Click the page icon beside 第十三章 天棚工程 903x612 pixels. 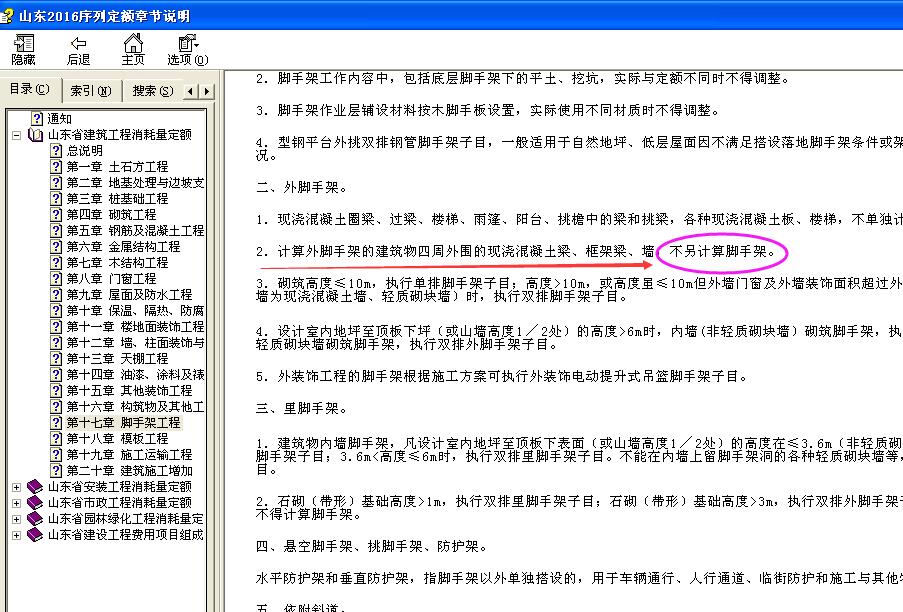click(56, 359)
